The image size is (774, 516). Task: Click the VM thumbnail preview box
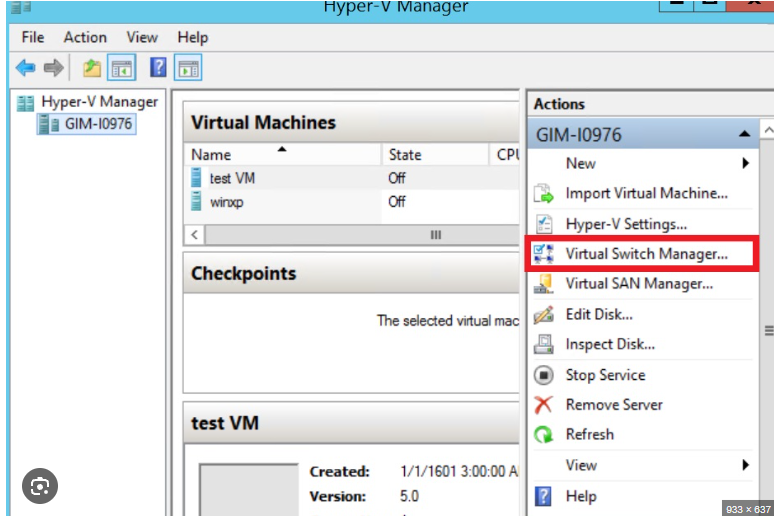[249, 489]
